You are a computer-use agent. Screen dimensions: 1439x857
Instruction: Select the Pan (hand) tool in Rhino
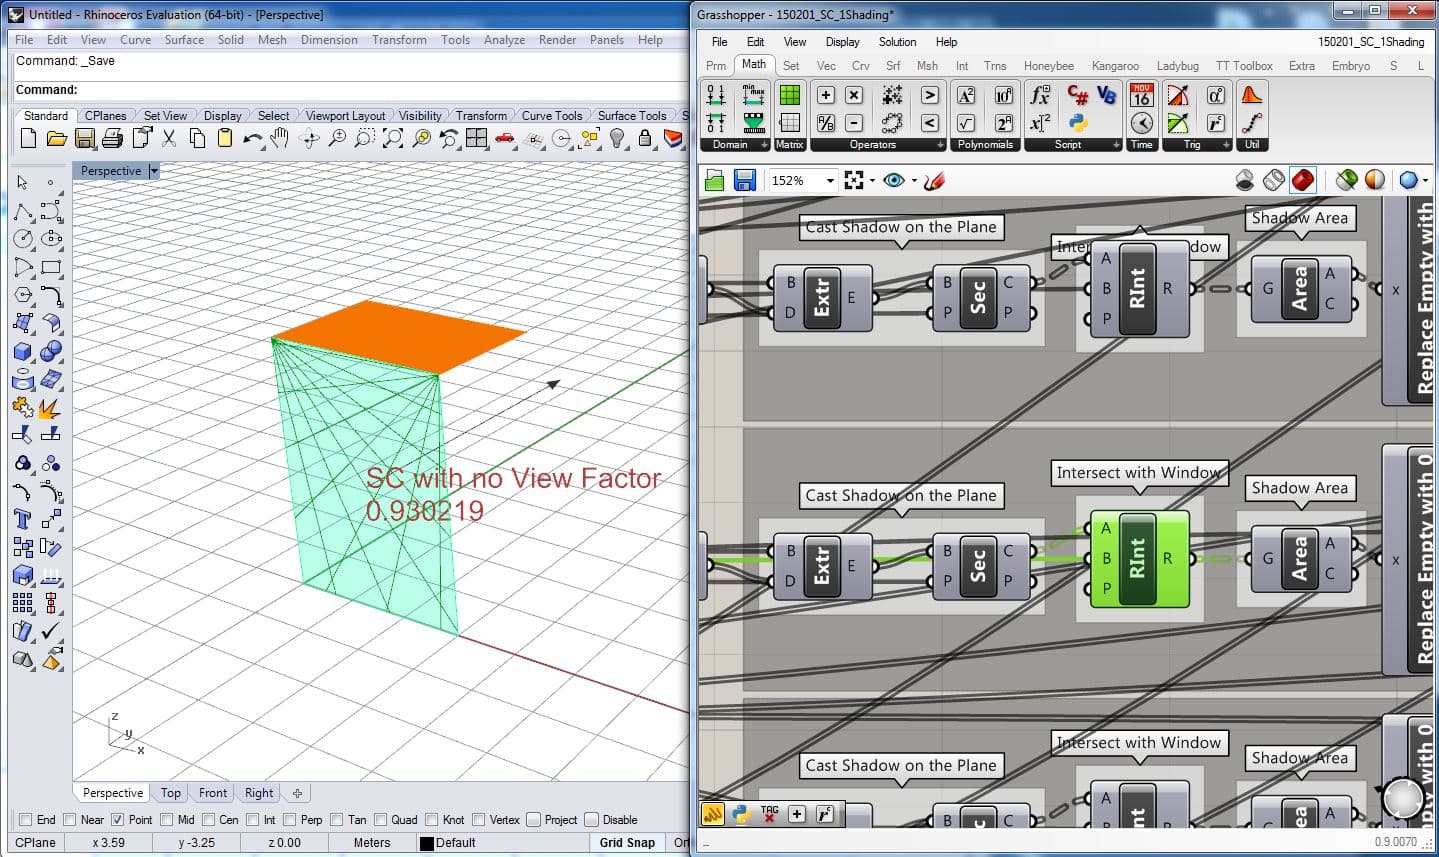point(280,138)
